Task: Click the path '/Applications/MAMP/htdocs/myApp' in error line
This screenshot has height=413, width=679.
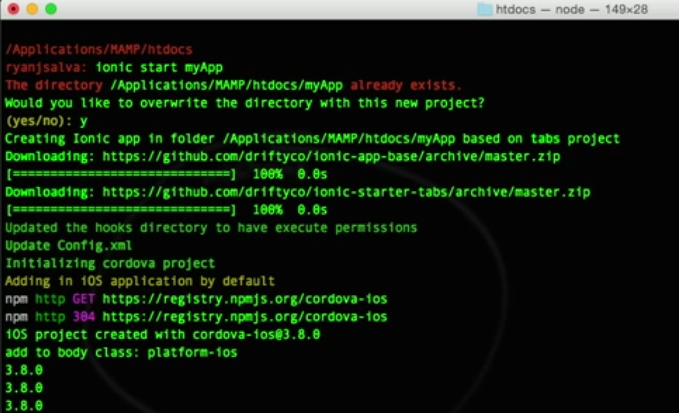Action: [226, 85]
